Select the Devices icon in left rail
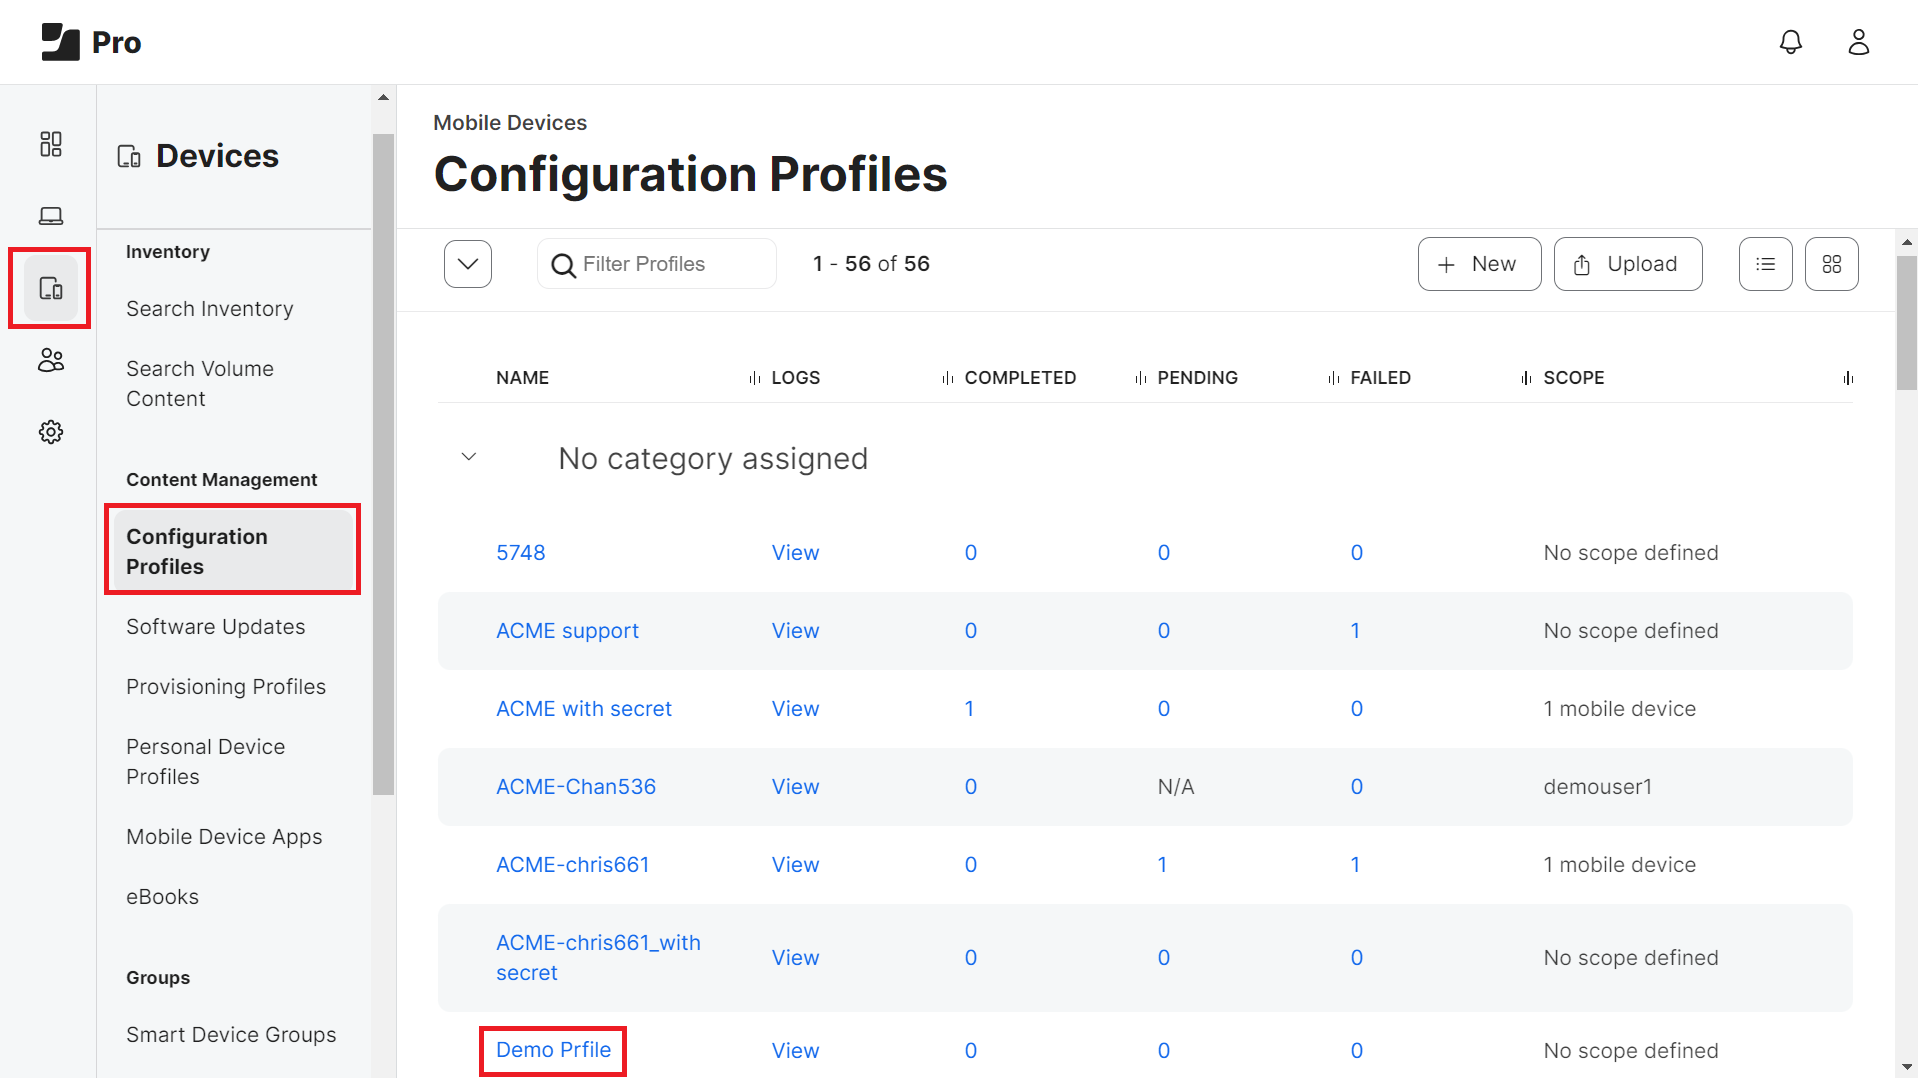 pyautogui.click(x=51, y=289)
